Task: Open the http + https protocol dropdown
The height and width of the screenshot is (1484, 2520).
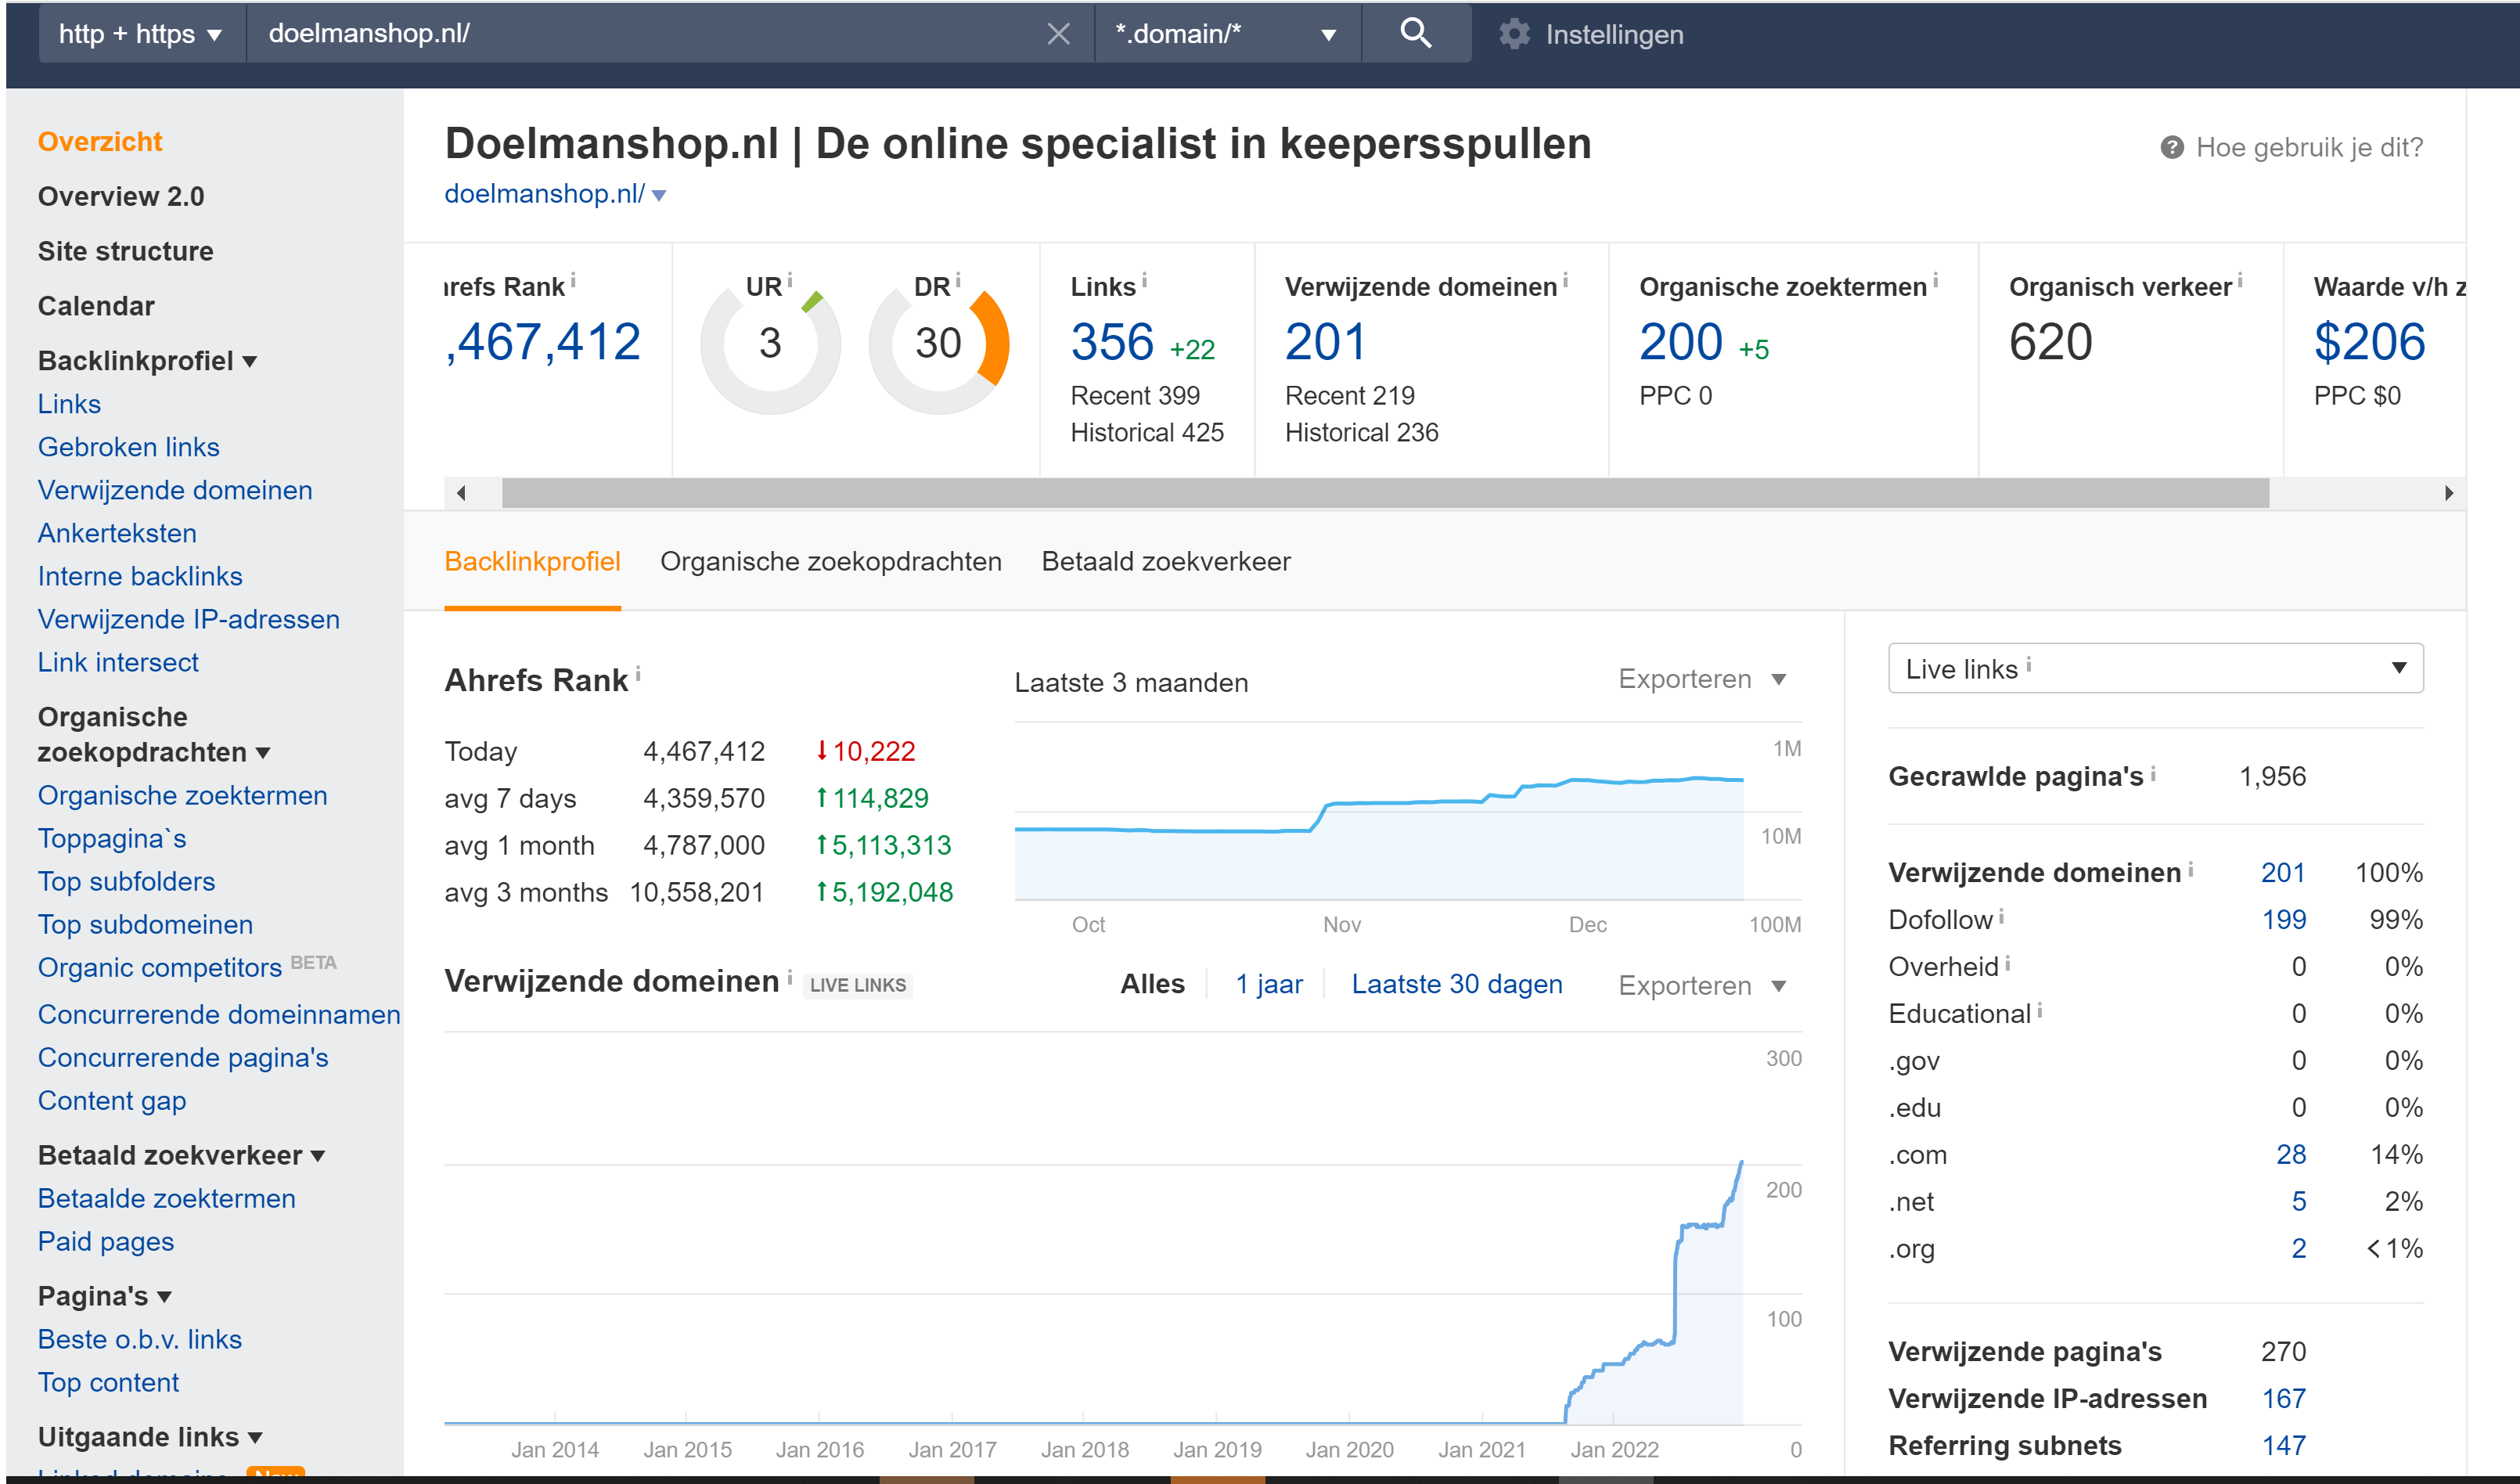Action: tap(140, 34)
